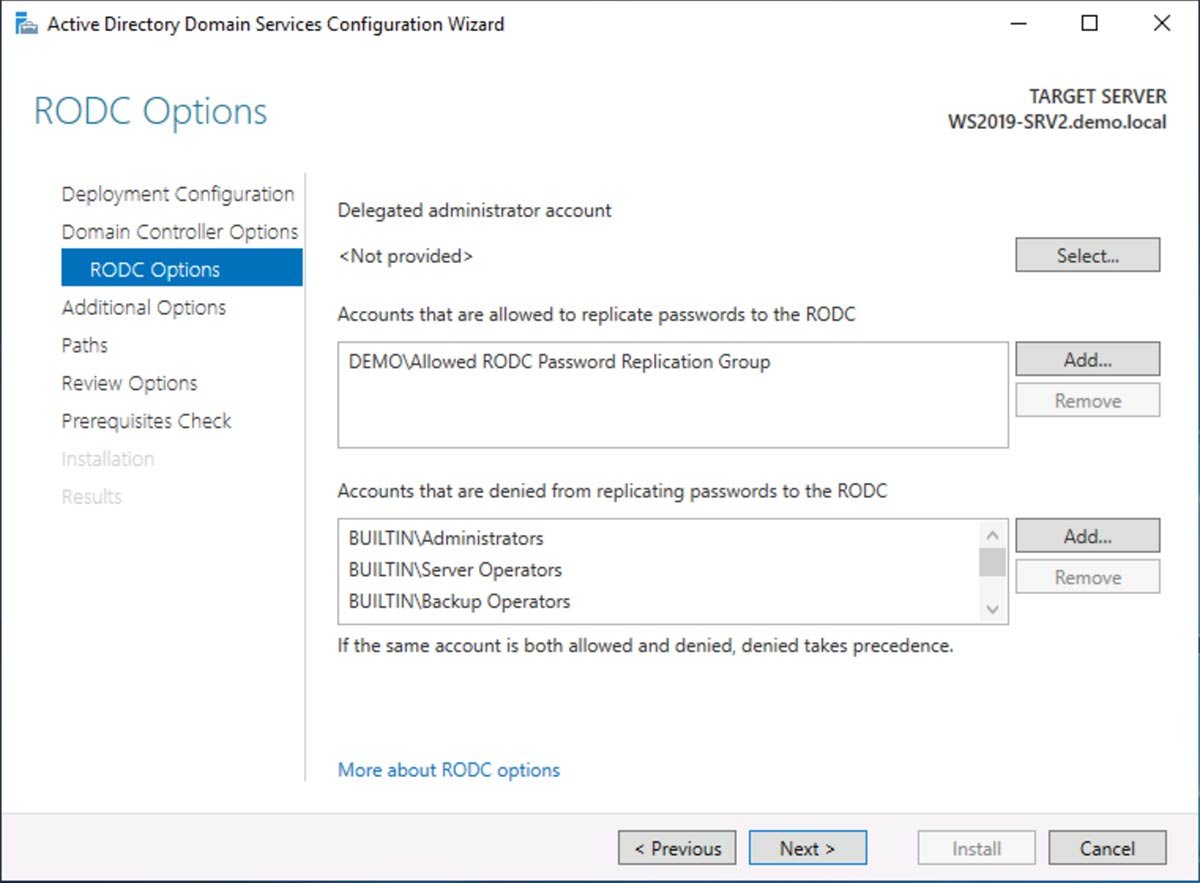Open the Prerequisites Check step
Screen dimensions: 1200x883
pyautogui.click(x=146, y=422)
